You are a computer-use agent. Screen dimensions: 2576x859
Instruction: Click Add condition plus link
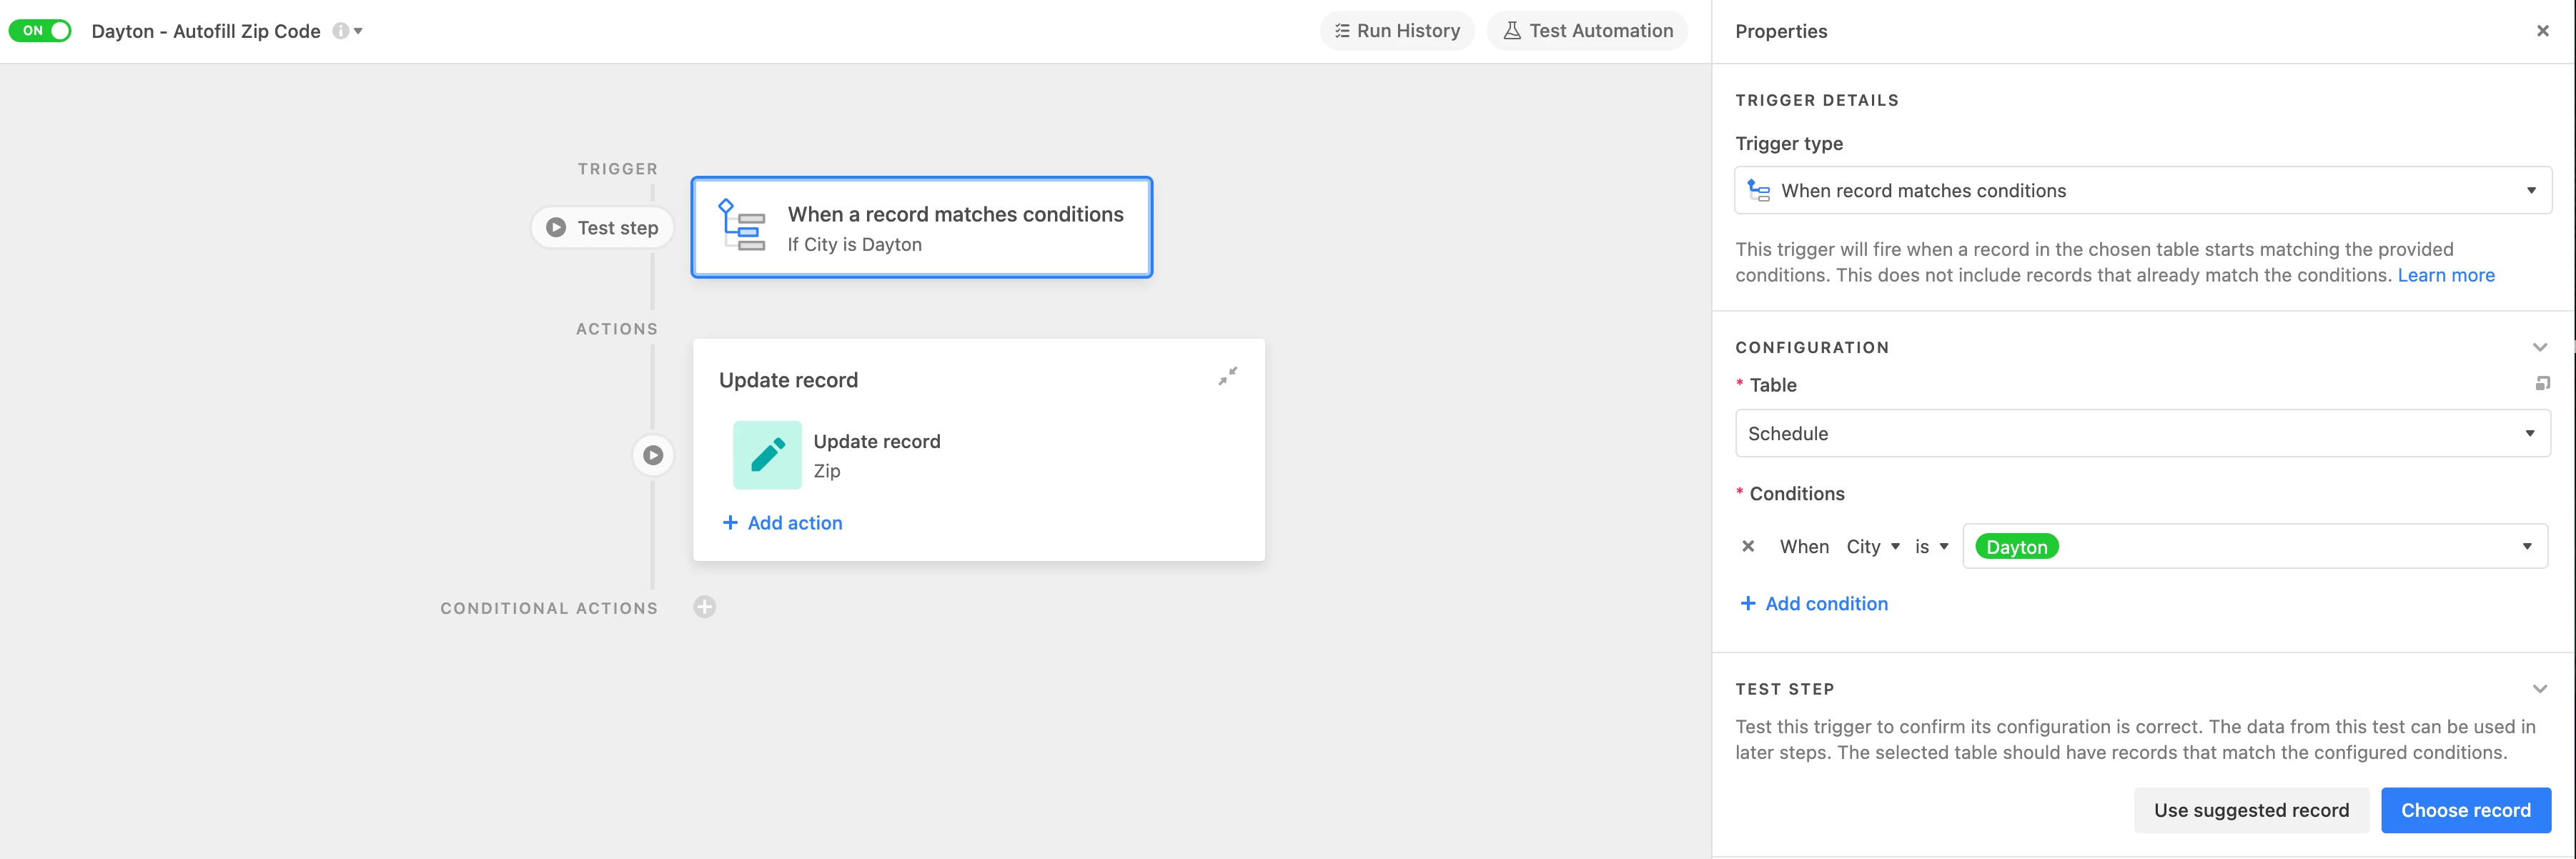1814,604
